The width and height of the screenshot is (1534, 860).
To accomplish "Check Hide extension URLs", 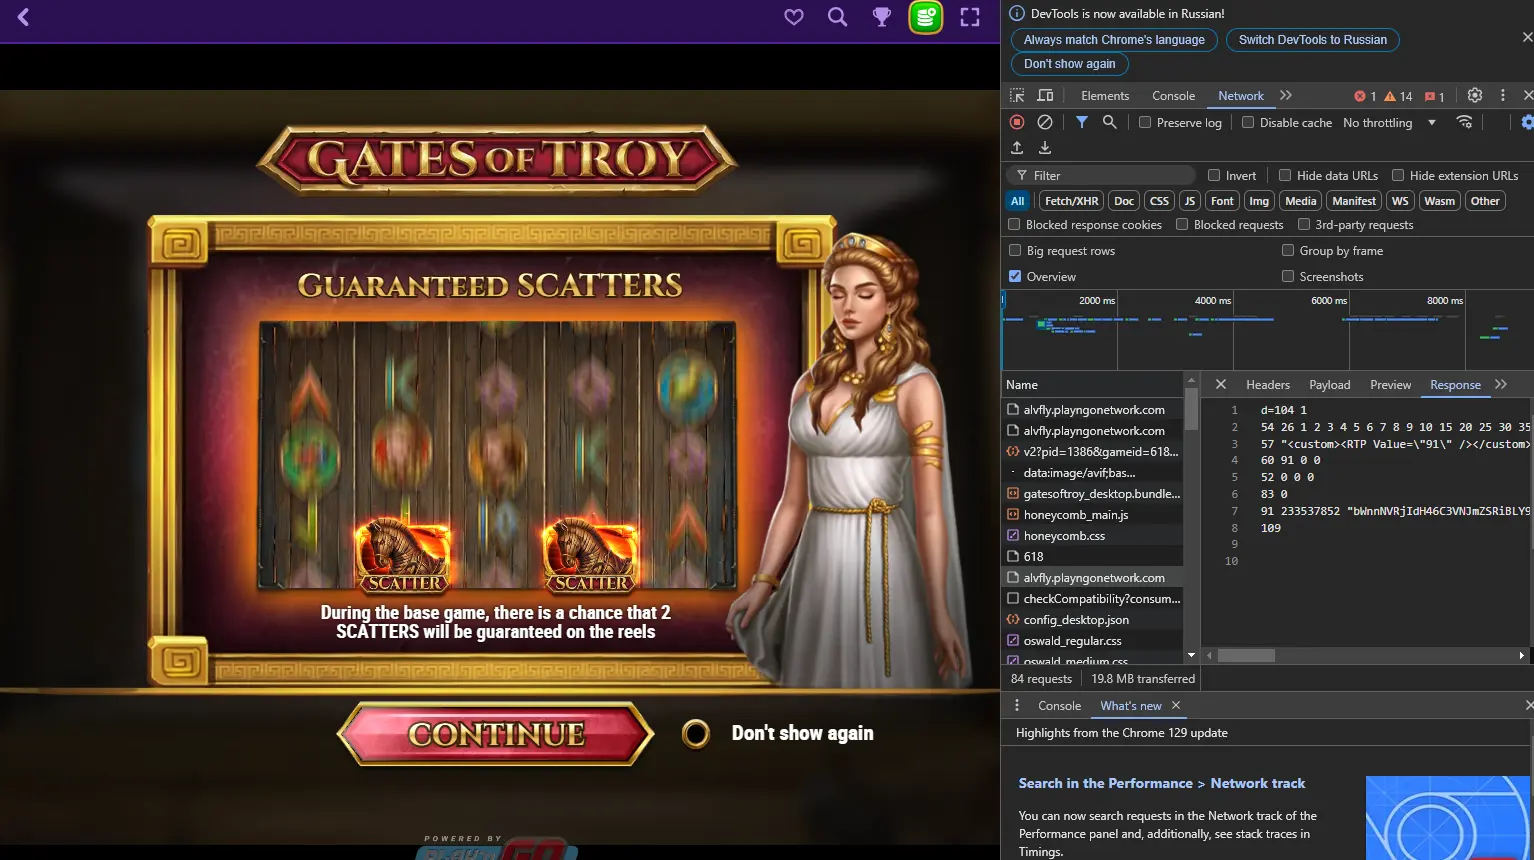I will pyautogui.click(x=1398, y=175).
